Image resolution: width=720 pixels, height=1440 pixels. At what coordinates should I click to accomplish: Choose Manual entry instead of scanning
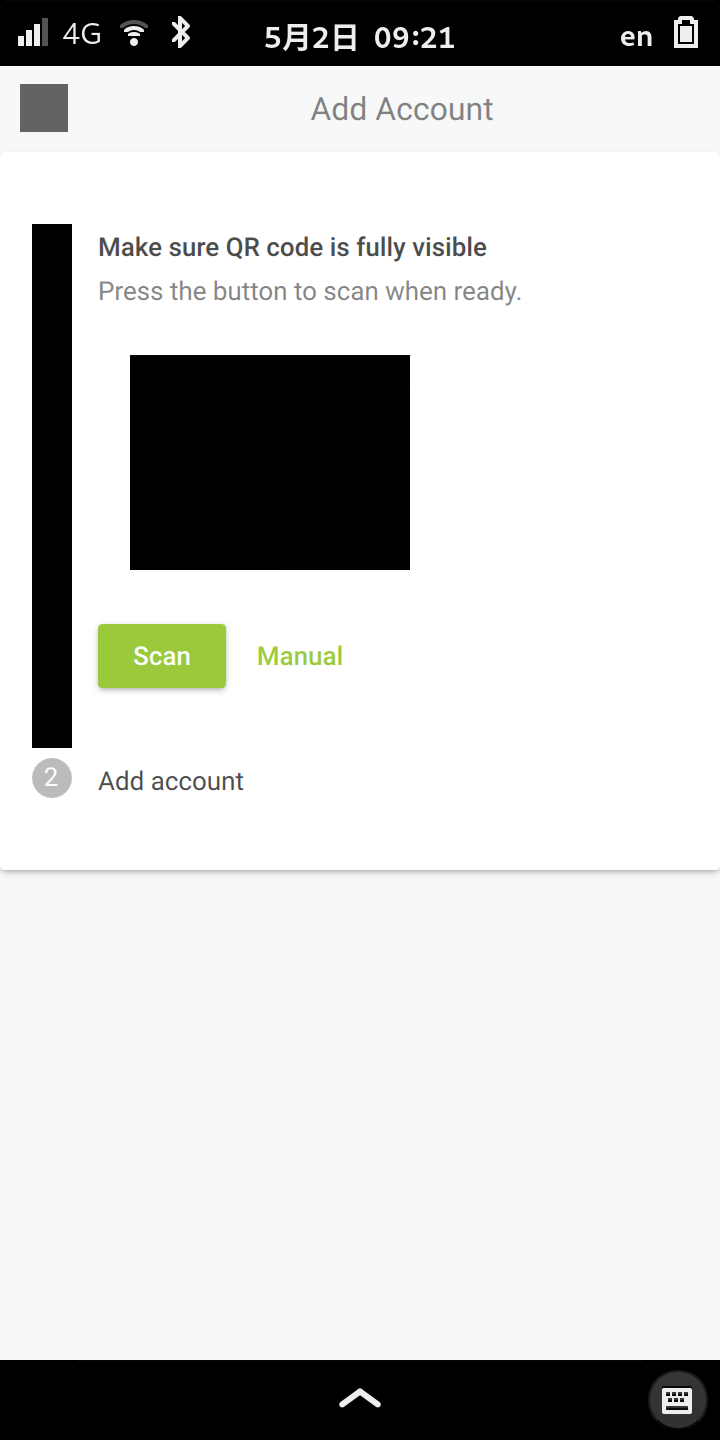click(300, 656)
